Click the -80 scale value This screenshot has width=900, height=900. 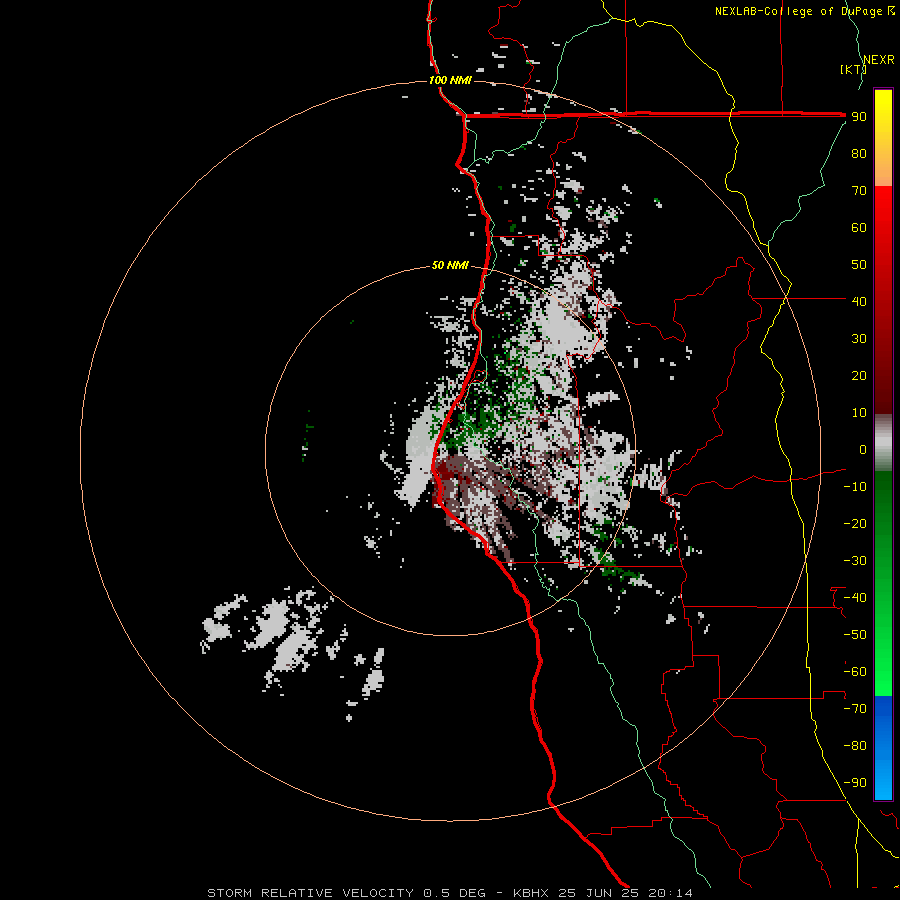[855, 746]
